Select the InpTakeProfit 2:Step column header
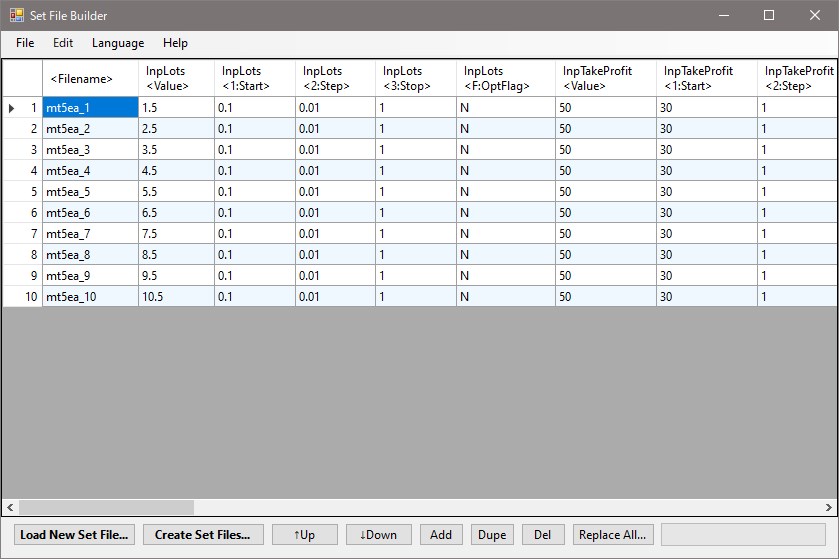 click(x=797, y=79)
